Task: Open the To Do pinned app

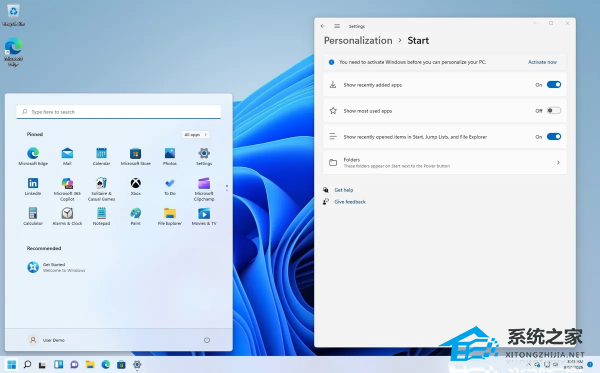Action: (x=170, y=186)
